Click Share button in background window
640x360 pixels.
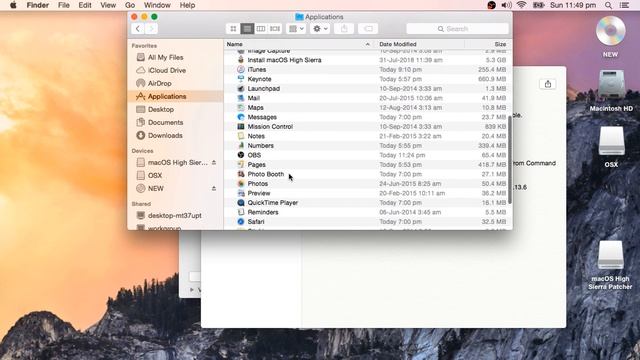[x=548, y=84]
